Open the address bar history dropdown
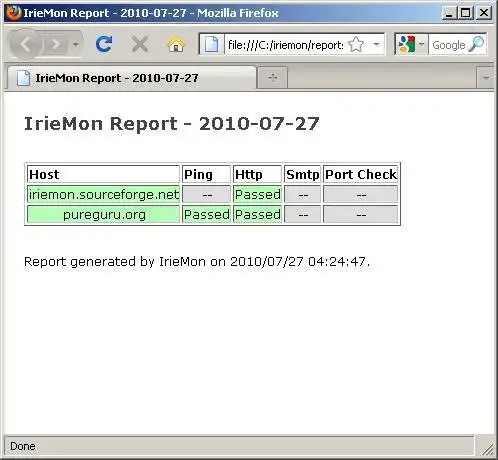Image resolution: width=498 pixels, height=460 pixels. (x=376, y=44)
